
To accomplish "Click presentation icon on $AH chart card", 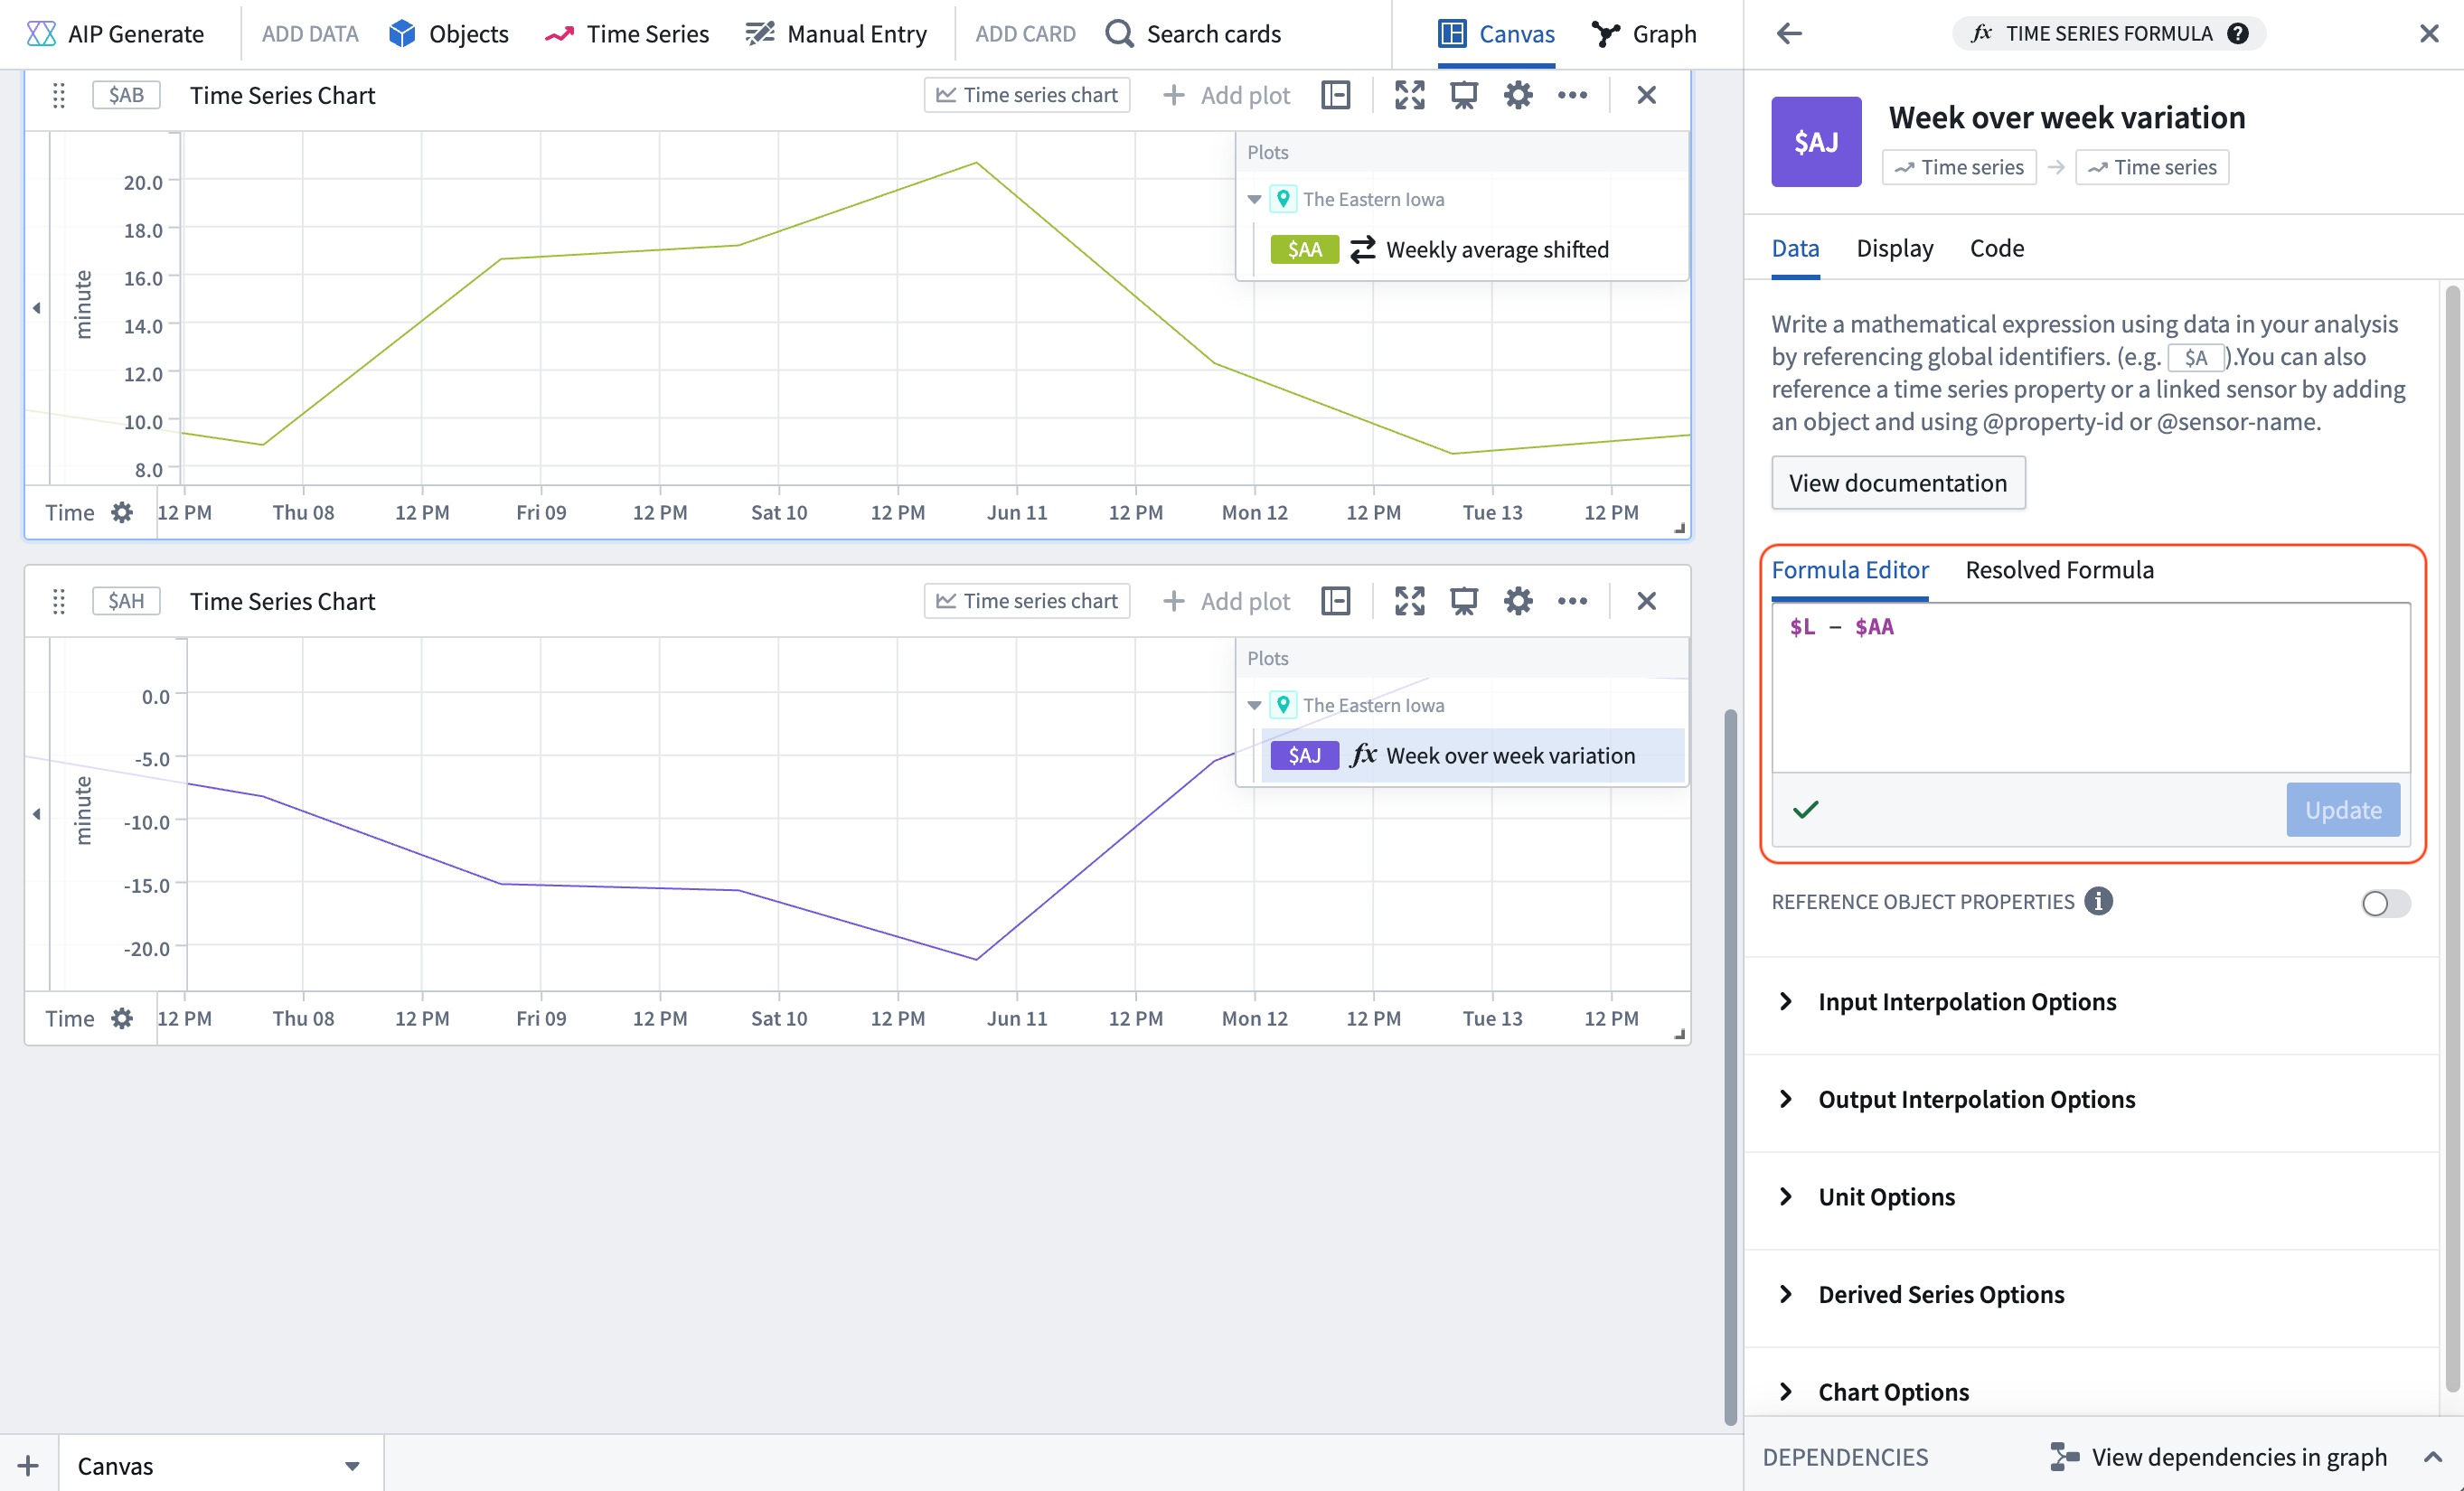I will tap(1464, 601).
